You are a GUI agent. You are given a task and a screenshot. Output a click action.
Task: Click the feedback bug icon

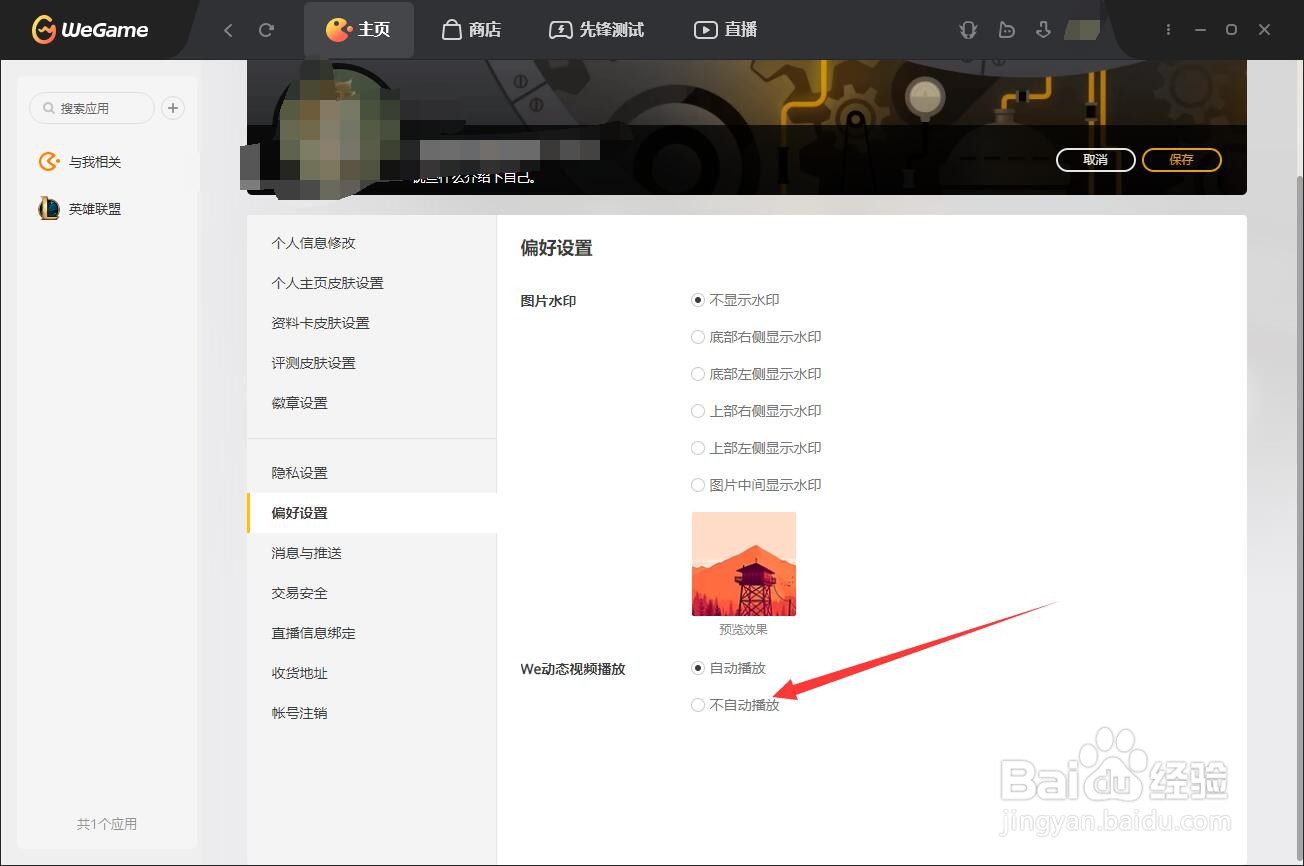click(x=967, y=29)
